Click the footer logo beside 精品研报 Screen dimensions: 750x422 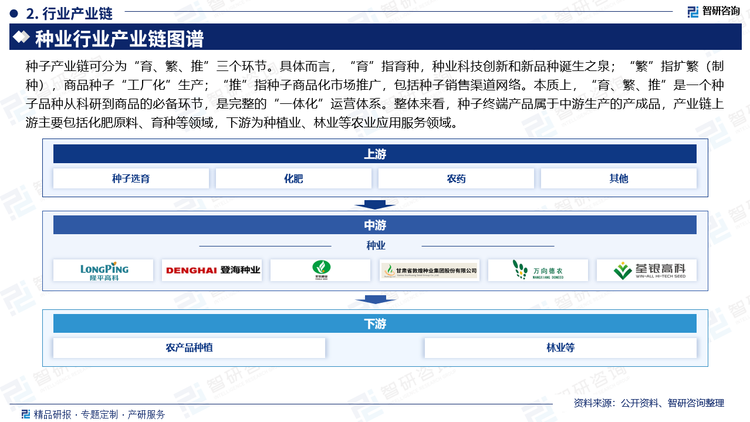(26, 413)
